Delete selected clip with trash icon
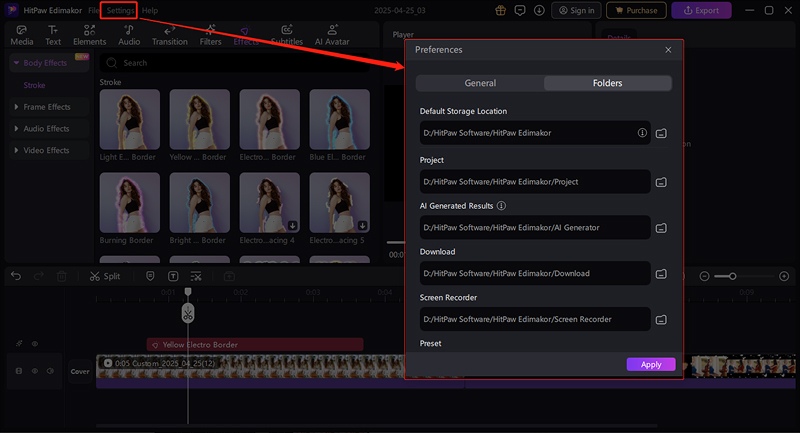This screenshot has width=800, height=433. click(x=61, y=276)
